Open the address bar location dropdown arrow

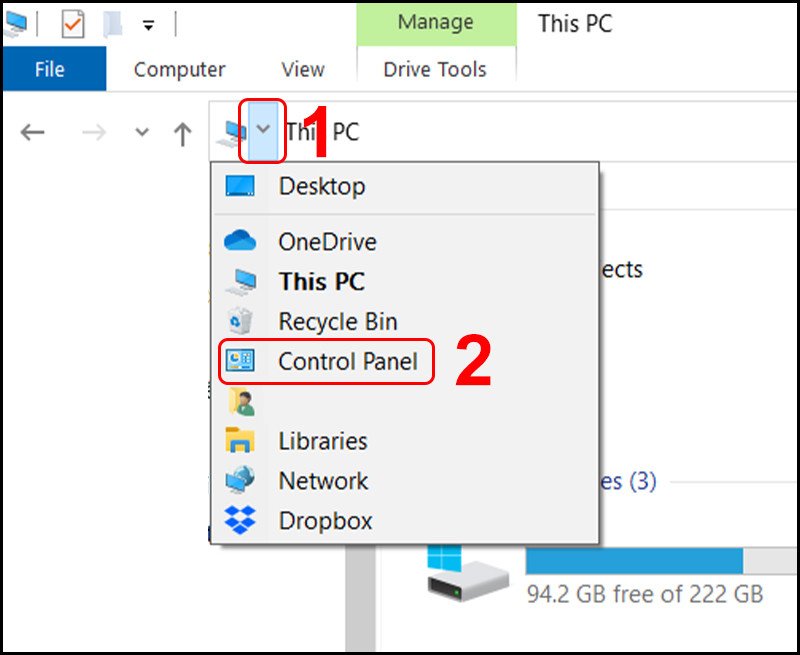(x=262, y=131)
